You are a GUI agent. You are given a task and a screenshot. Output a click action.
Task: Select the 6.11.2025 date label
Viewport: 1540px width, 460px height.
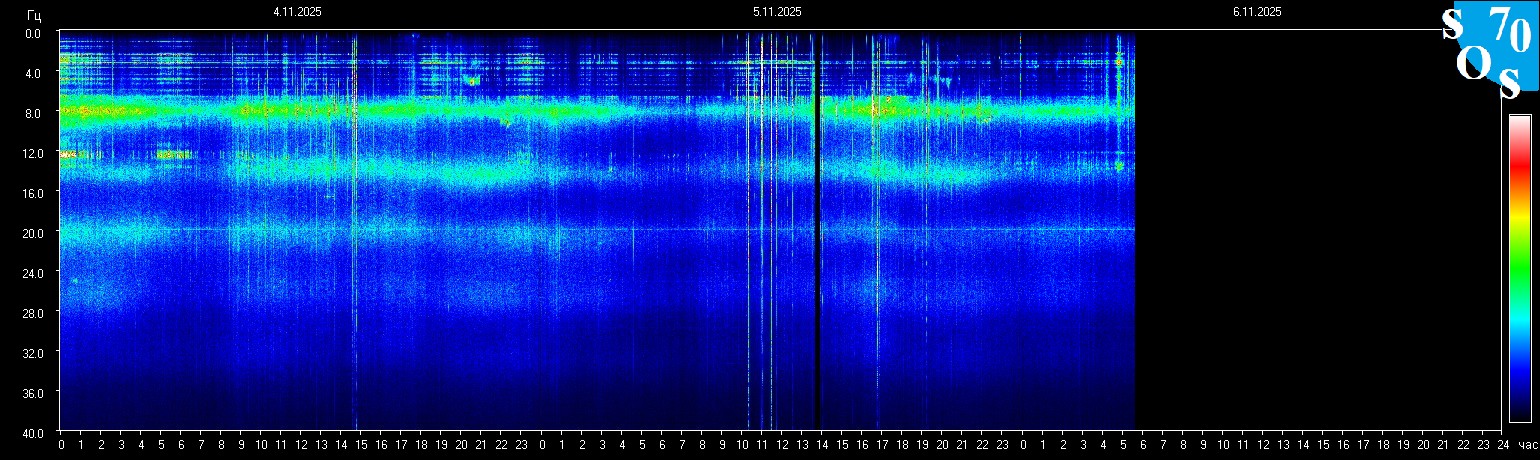point(1257,12)
